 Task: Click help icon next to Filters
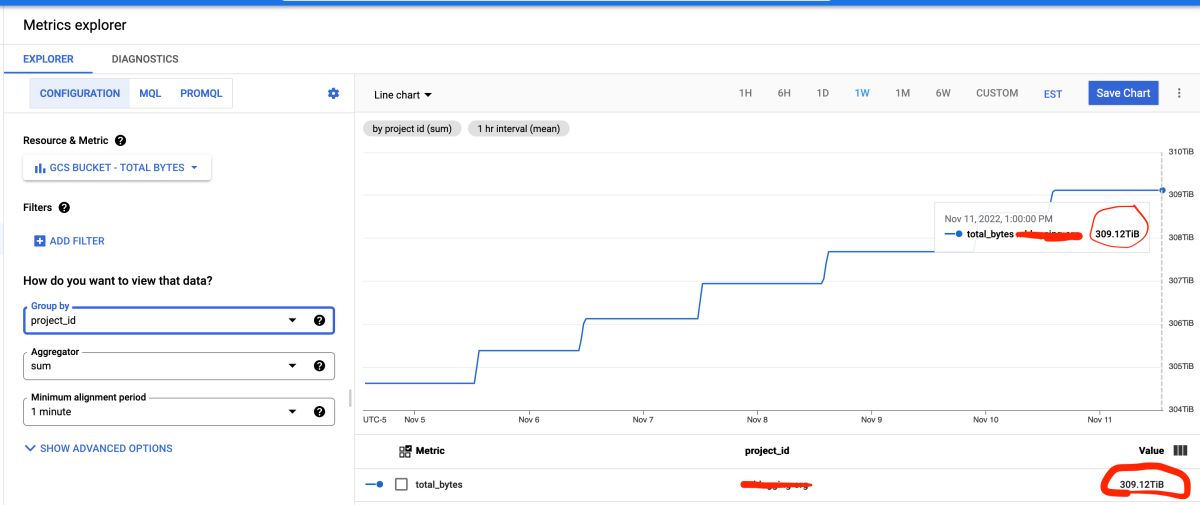click(x=64, y=207)
